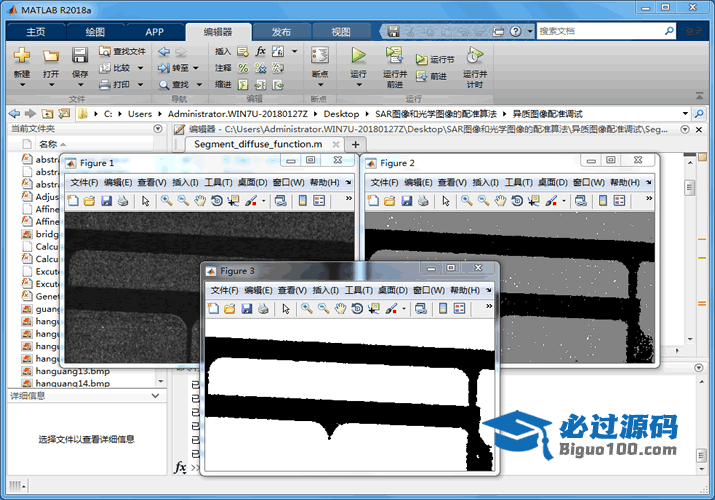Screen dimensions: 715x500
Task: Expand toolbar overflow arrow in Figure 2
Action: coord(649,198)
